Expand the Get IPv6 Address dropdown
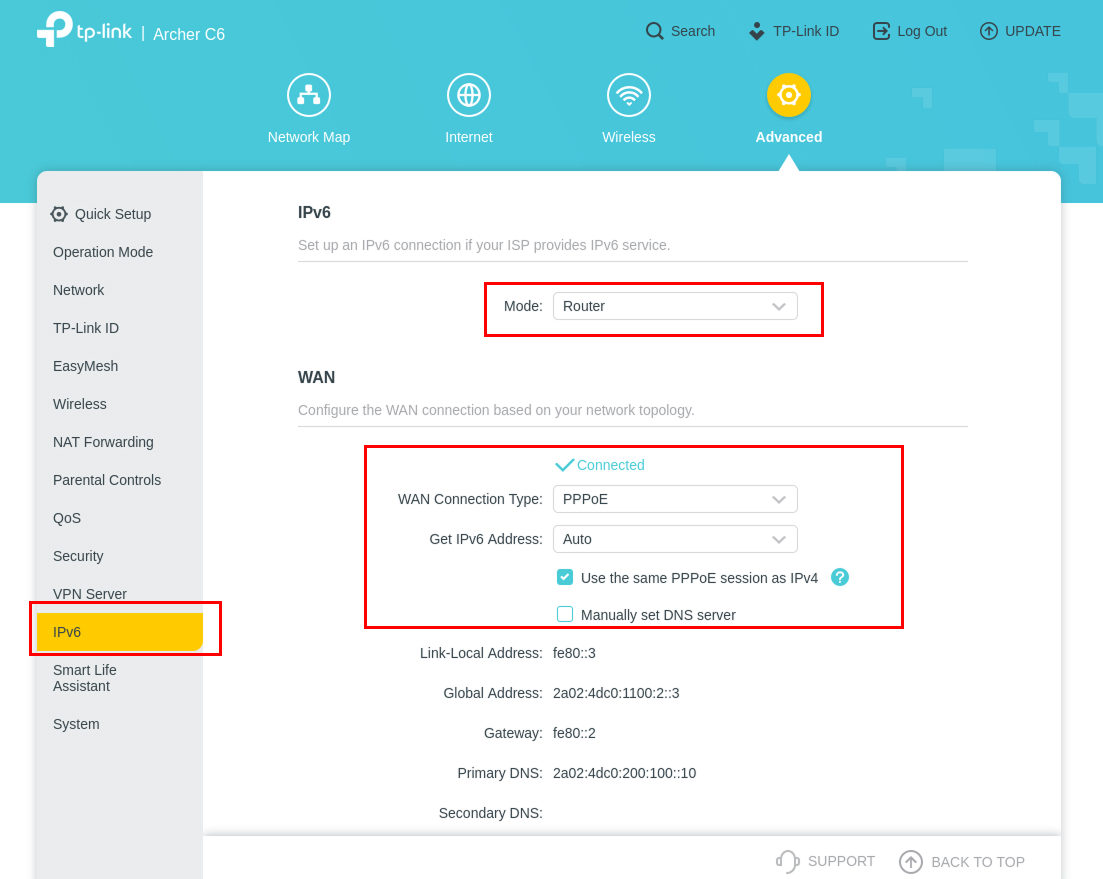 coord(675,539)
